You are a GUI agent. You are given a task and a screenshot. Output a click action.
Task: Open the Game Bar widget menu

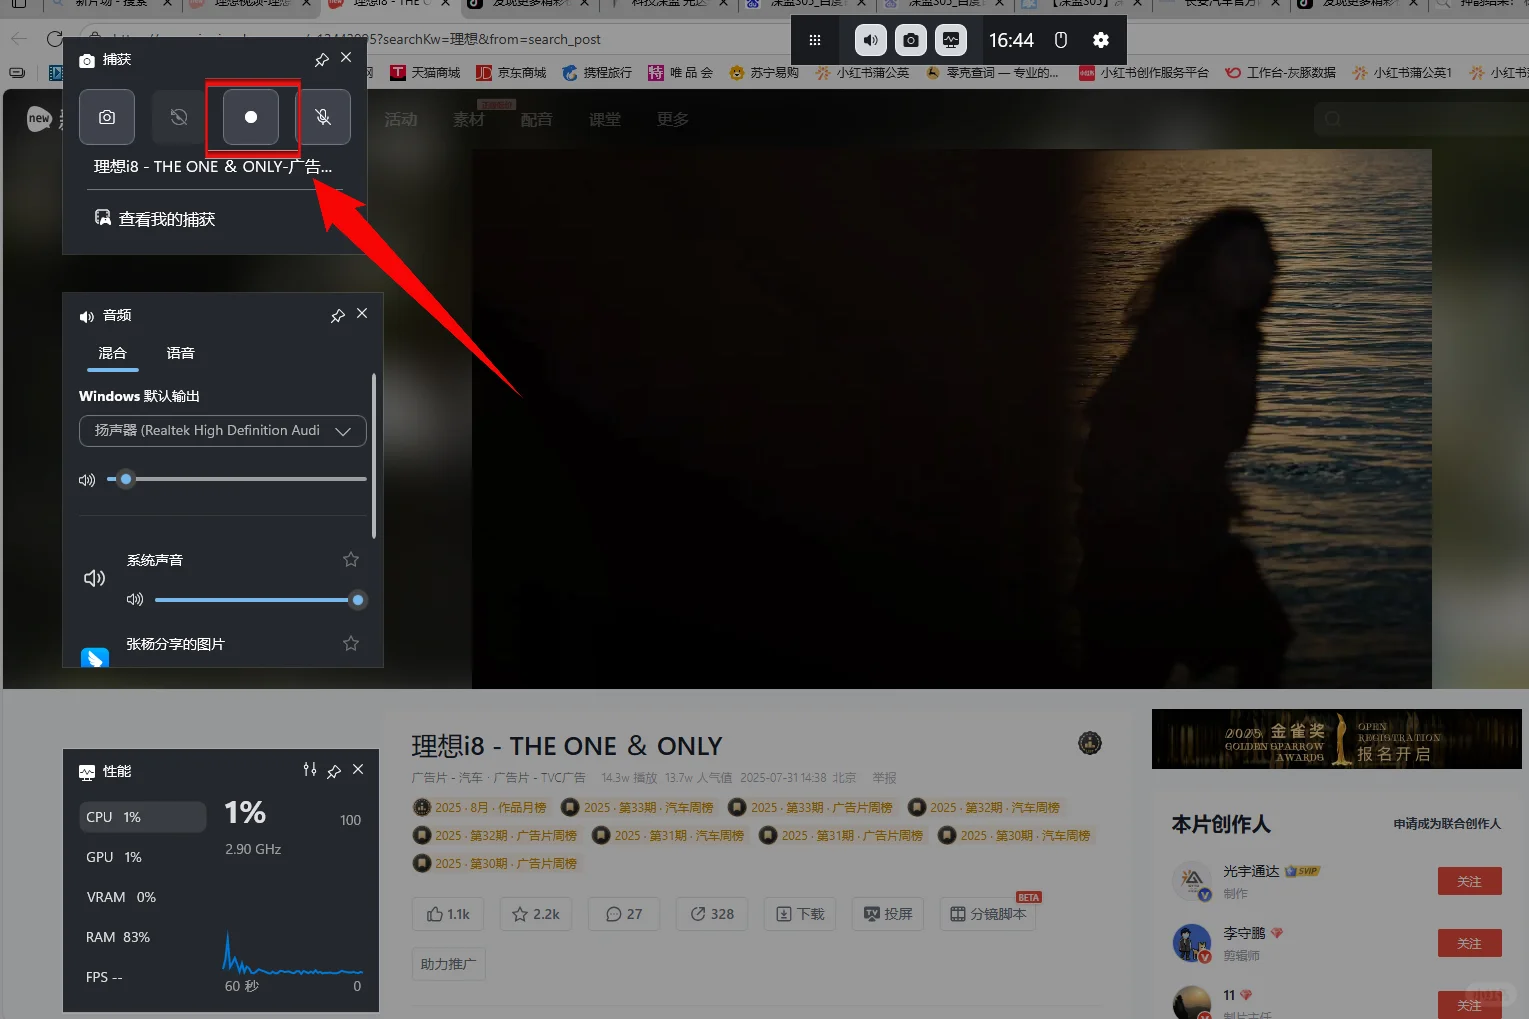click(x=815, y=40)
